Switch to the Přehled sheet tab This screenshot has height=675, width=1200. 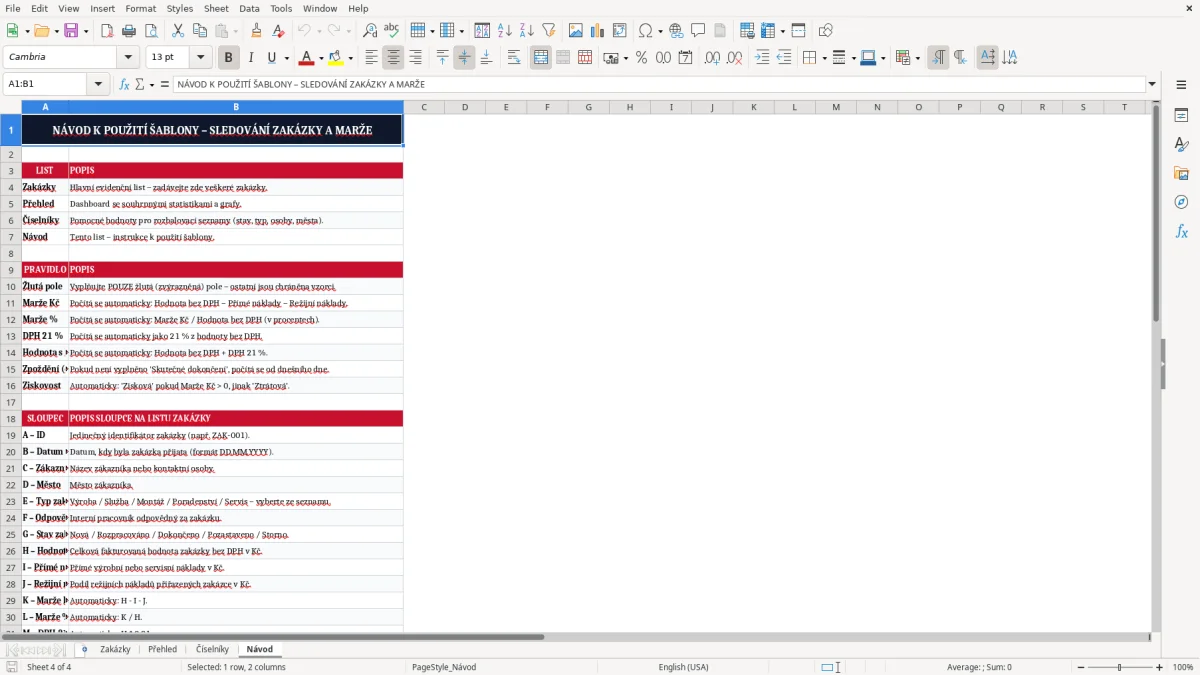(x=162, y=650)
